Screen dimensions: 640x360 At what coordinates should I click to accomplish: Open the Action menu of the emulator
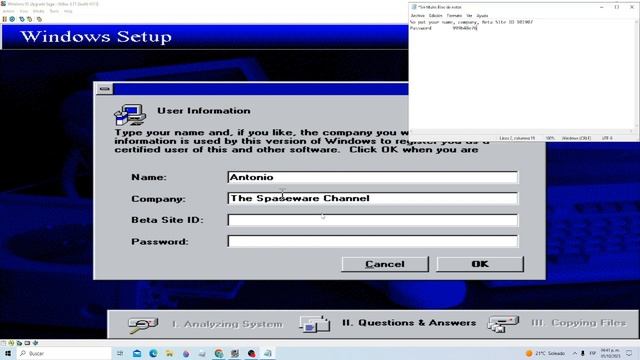coord(8,11)
